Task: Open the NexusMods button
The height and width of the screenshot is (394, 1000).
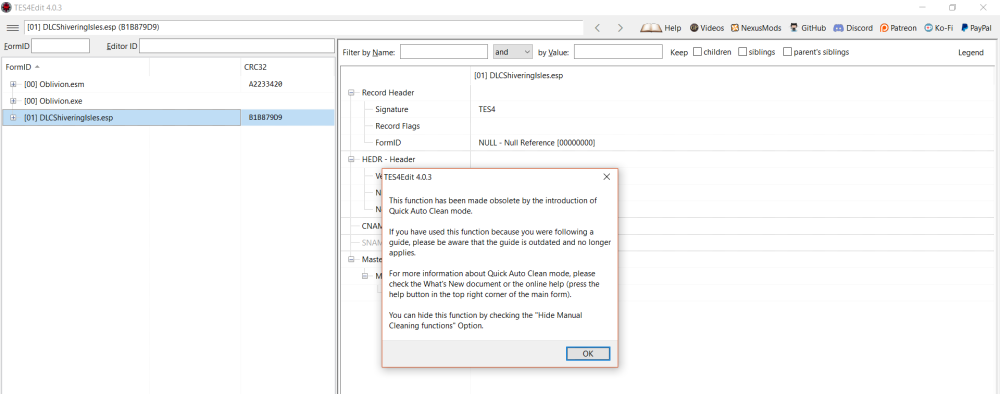Action: [x=756, y=28]
